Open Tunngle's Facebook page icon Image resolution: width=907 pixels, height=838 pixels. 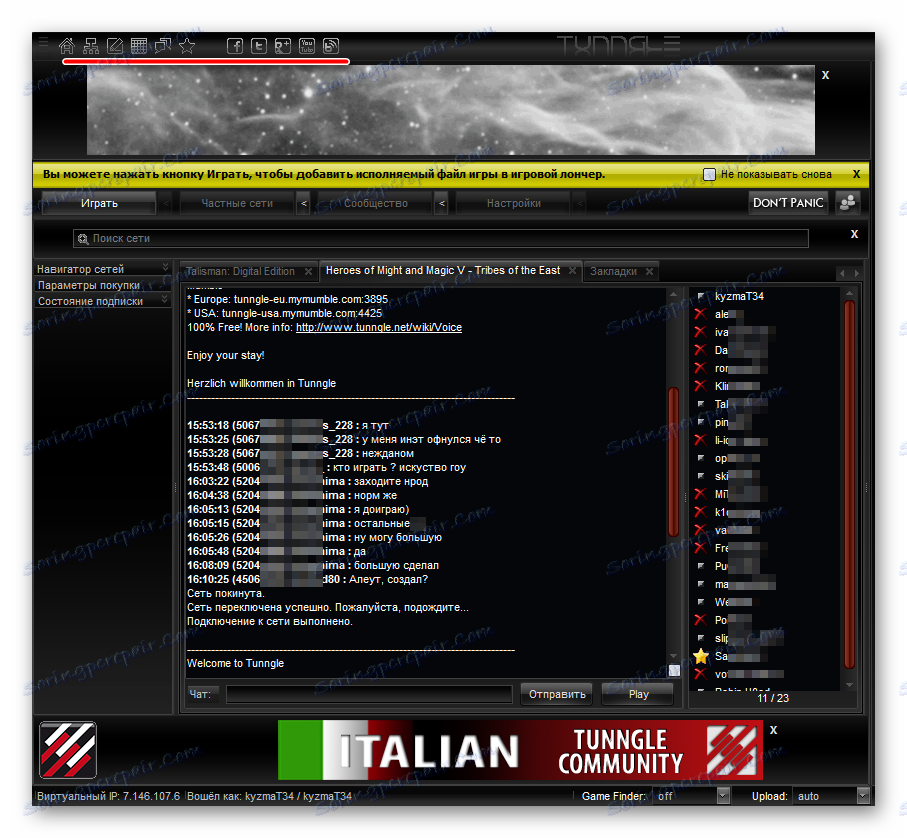(235, 46)
